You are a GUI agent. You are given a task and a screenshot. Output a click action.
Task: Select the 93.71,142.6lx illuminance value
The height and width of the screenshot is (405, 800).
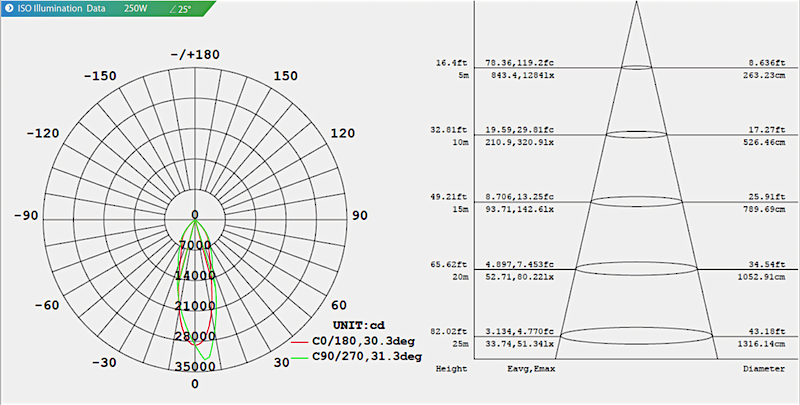point(519,210)
